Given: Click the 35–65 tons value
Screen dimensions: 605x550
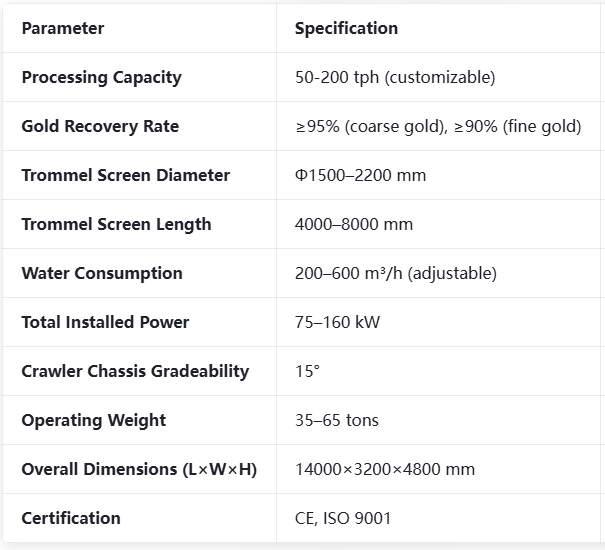Looking at the screenshot, I should [337, 420].
